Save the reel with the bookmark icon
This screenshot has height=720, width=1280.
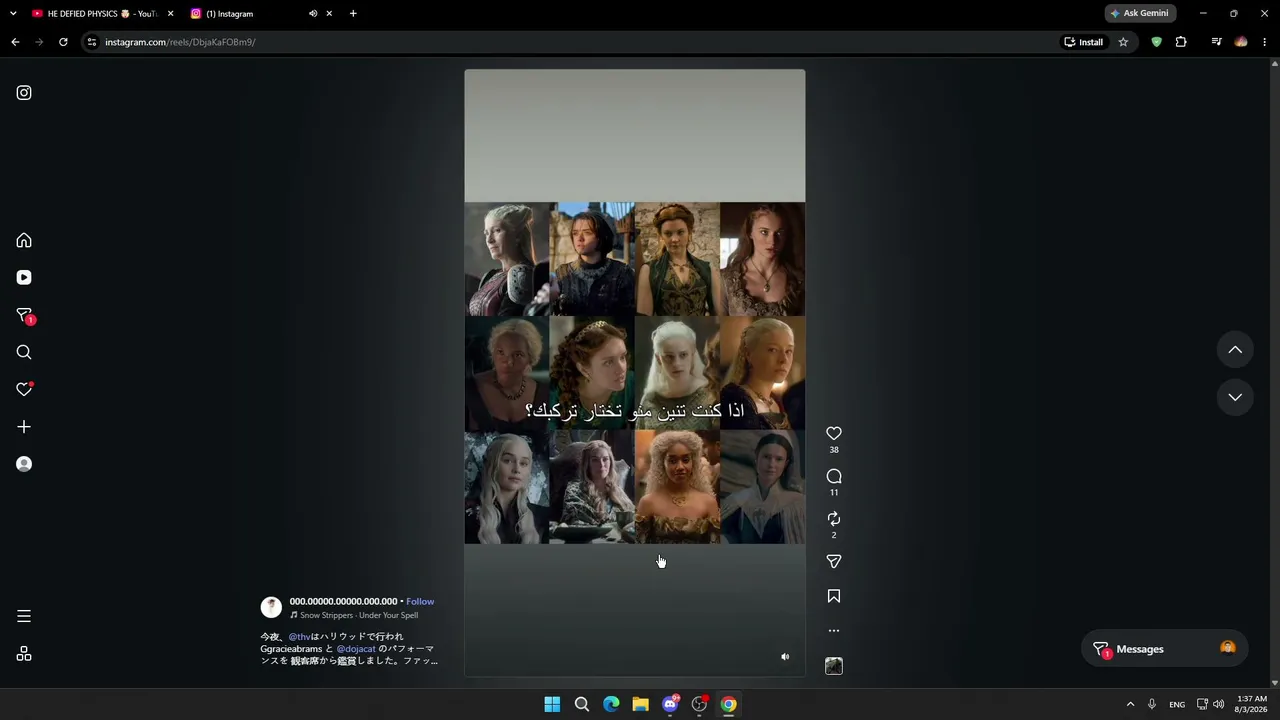pyautogui.click(x=834, y=596)
